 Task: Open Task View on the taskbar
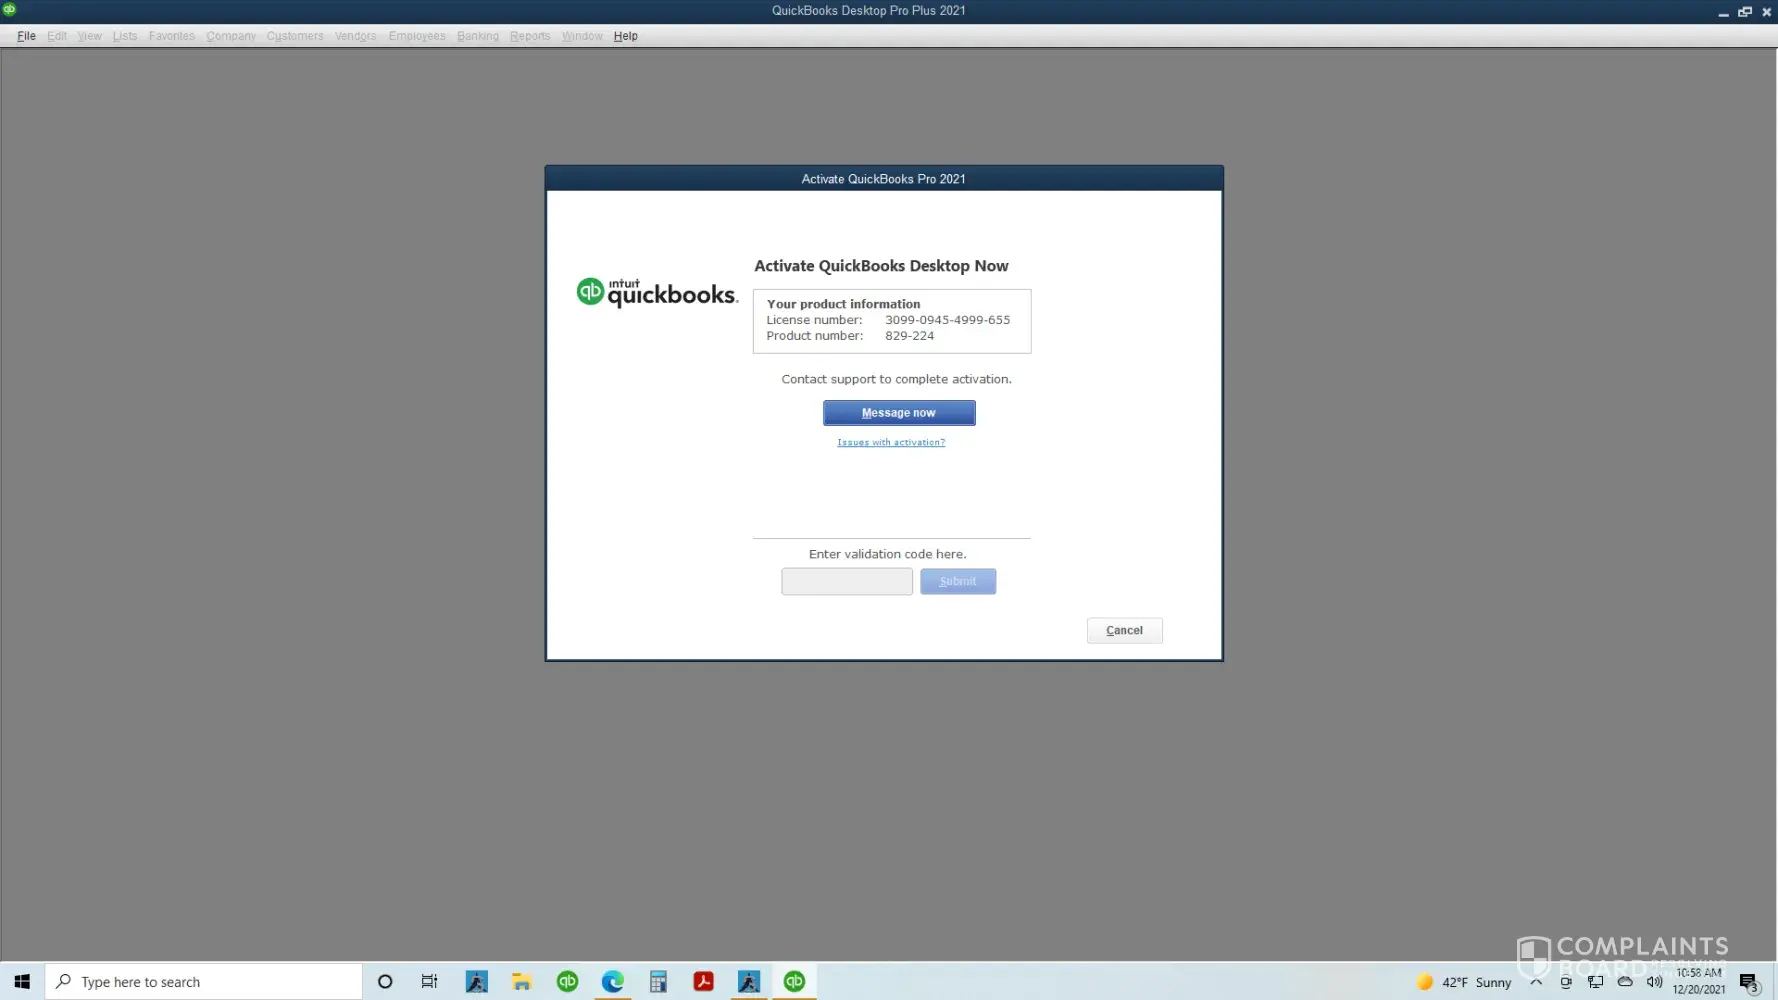click(x=429, y=982)
